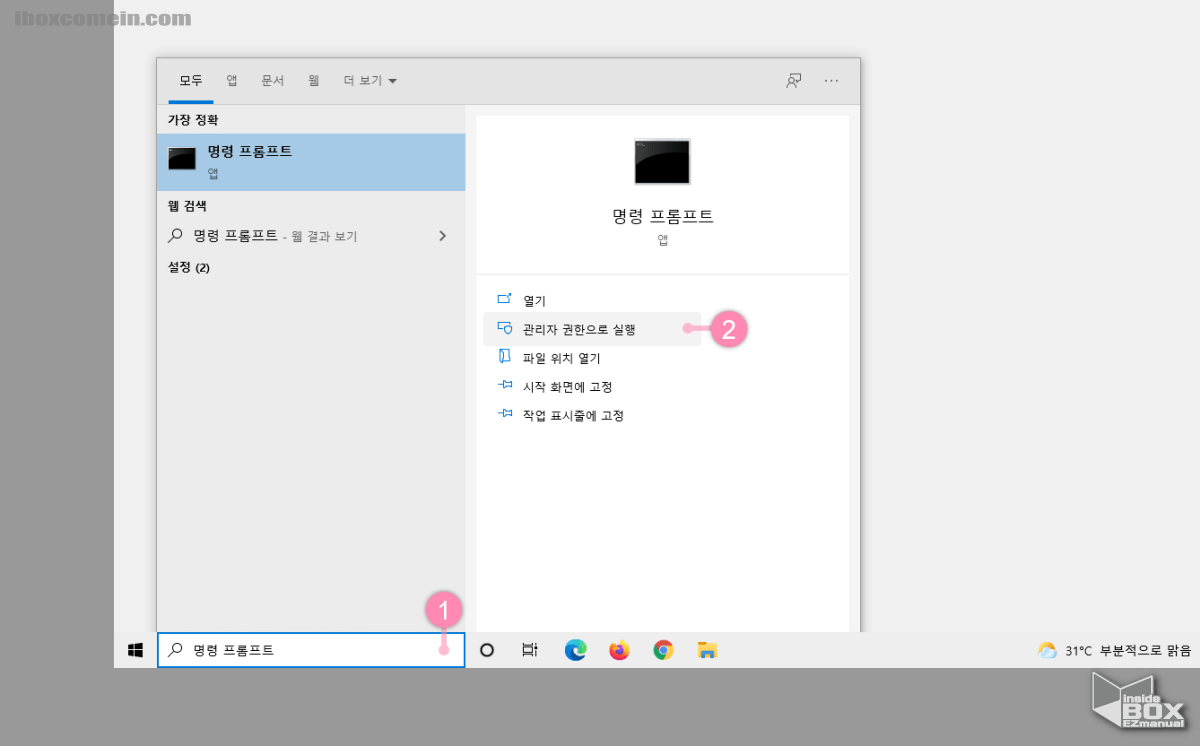
Task: Launch Microsoft Edge from the taskbar
Action: [575, 650]
